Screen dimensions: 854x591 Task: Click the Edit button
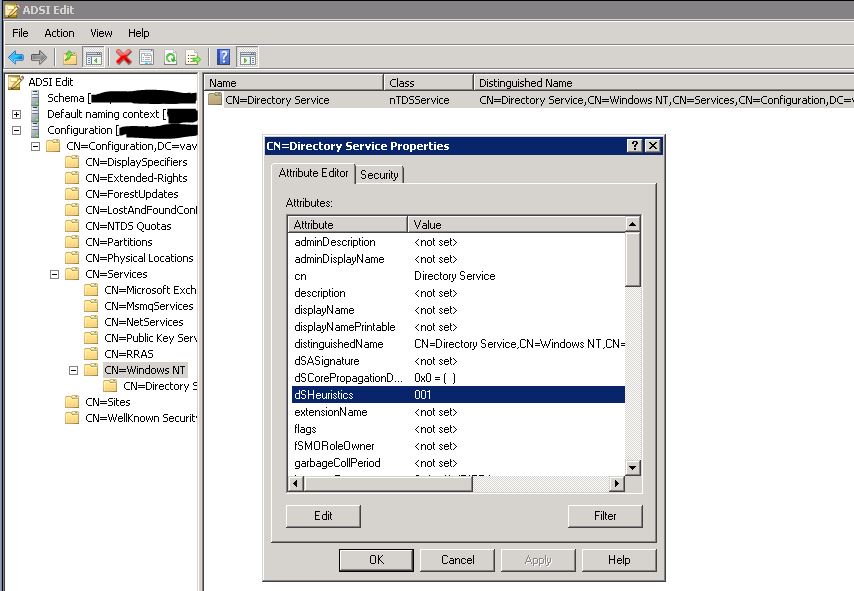point(324,516)
